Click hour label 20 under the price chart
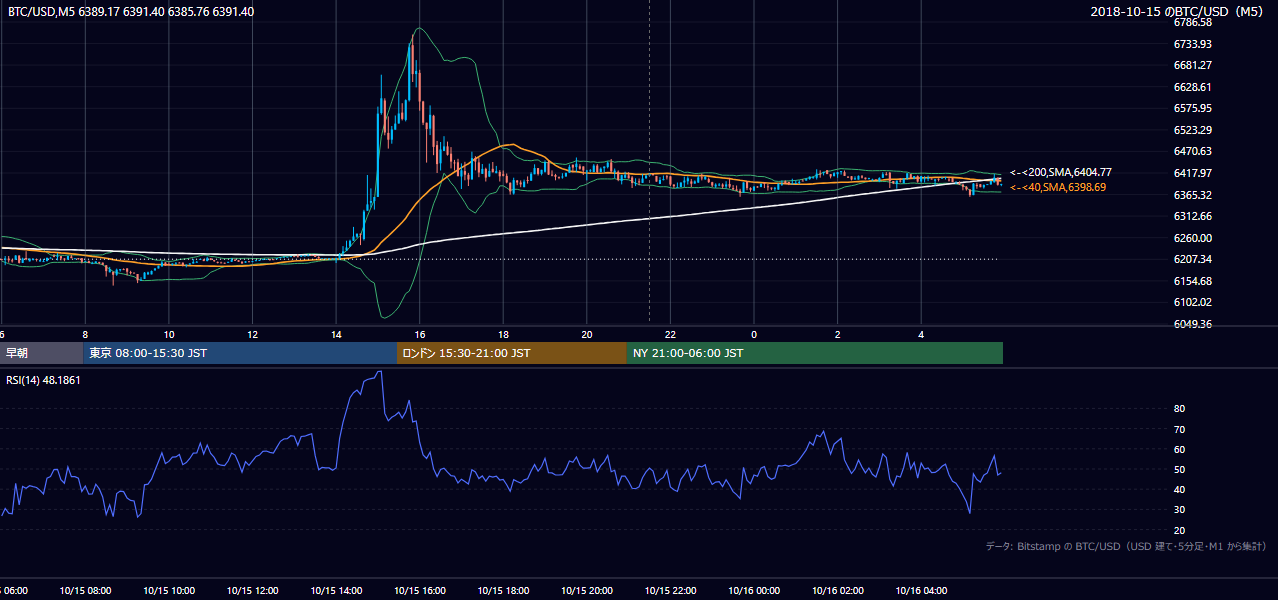This screenshot has width=1278, height=600. (x=587, y=334)
